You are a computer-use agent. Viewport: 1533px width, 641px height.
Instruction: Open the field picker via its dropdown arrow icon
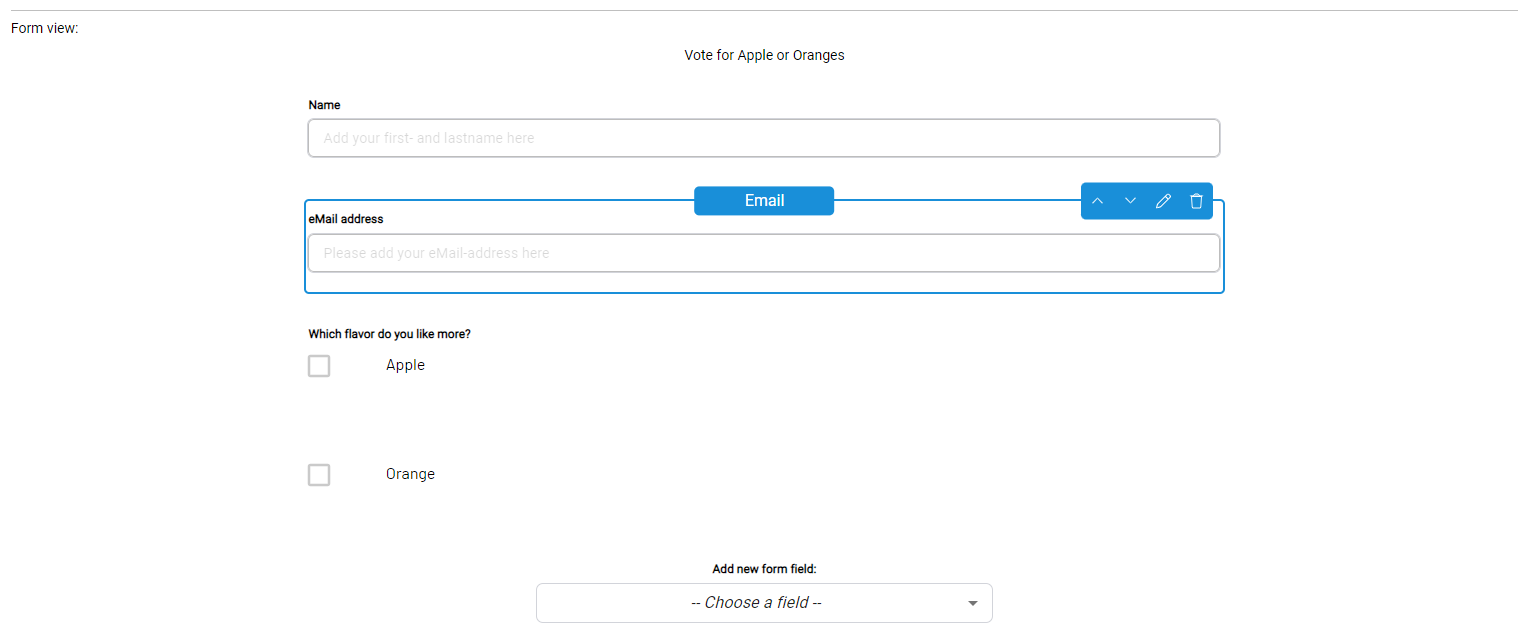pos(971,603)
